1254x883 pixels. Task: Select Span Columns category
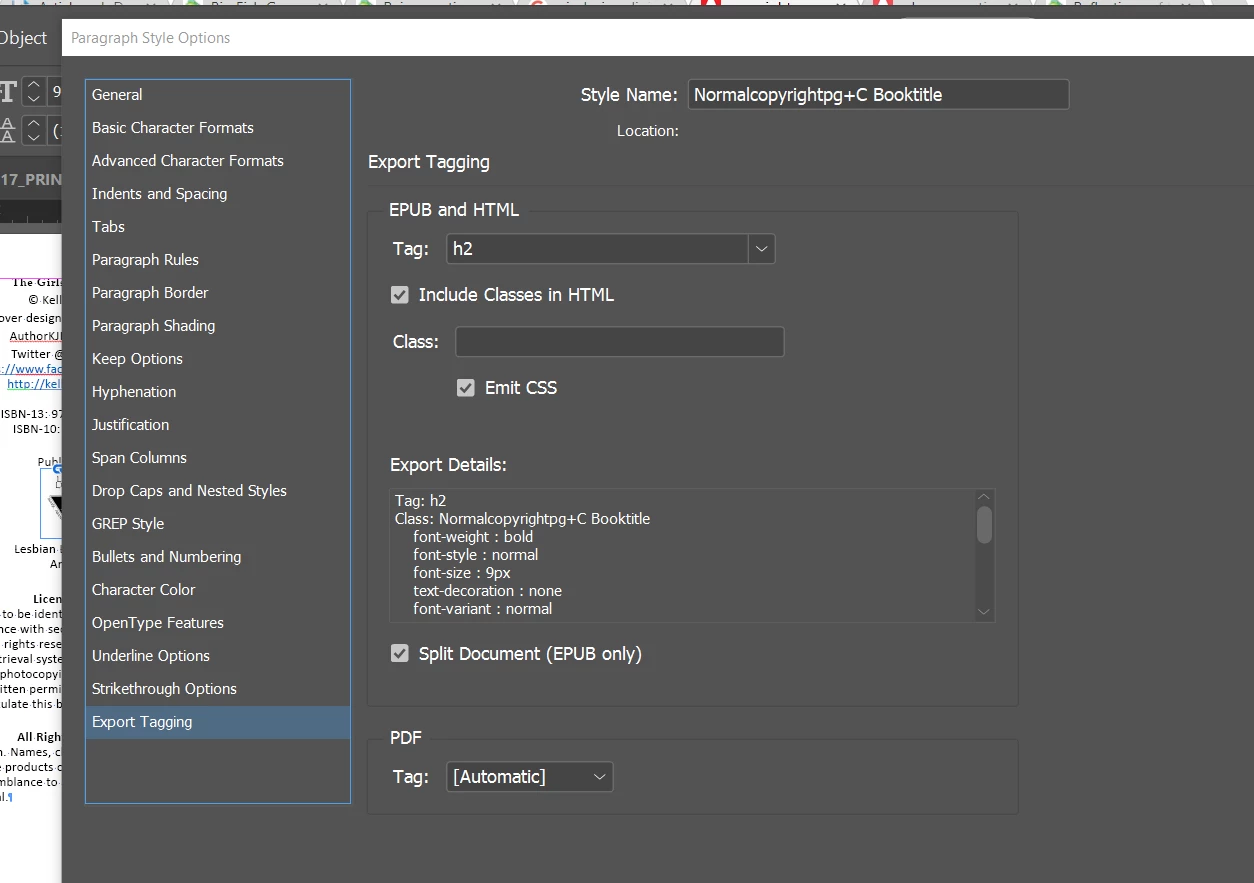218,458
